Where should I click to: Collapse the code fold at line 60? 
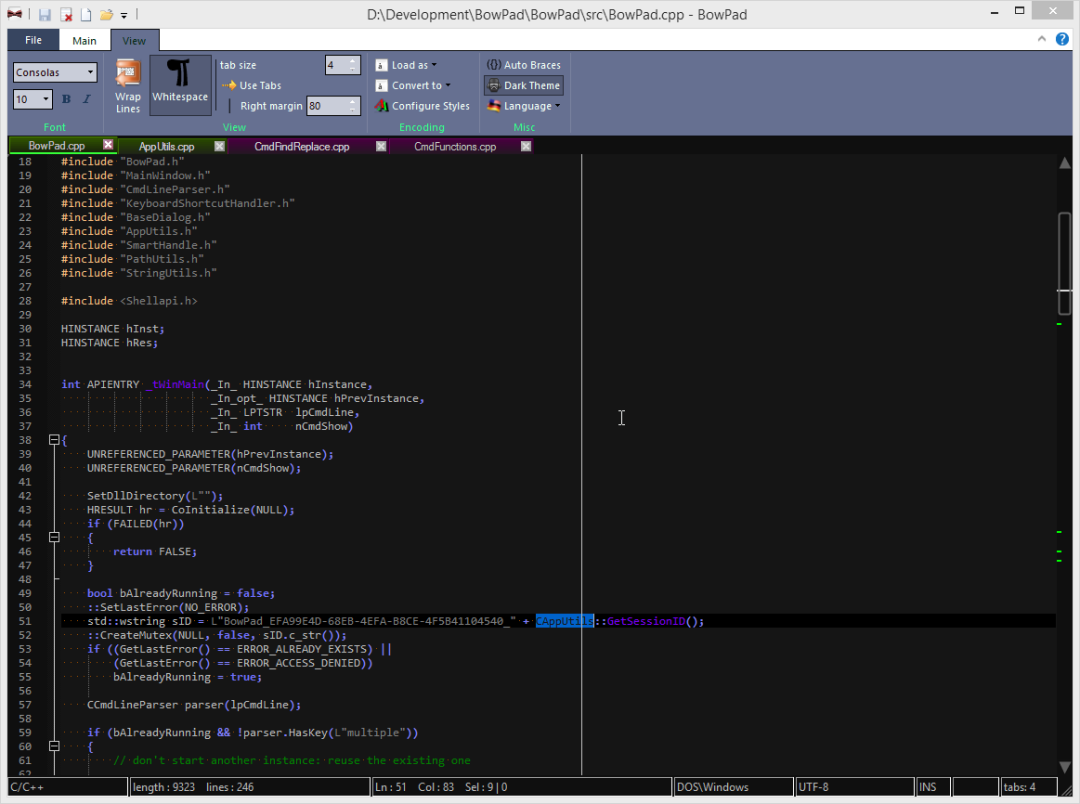coord(54,745)
